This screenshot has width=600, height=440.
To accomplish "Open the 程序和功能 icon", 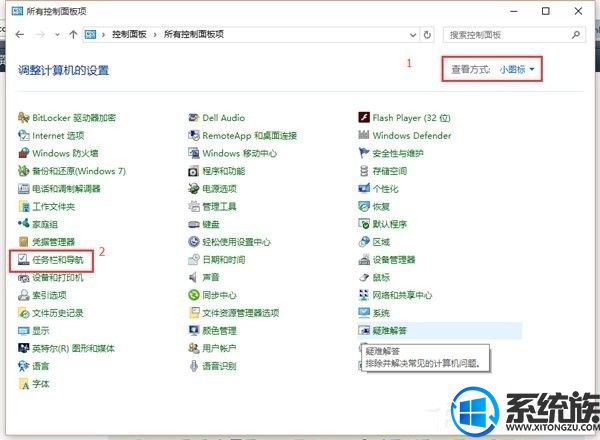I will pyautogui.click(x=194, y=171).
